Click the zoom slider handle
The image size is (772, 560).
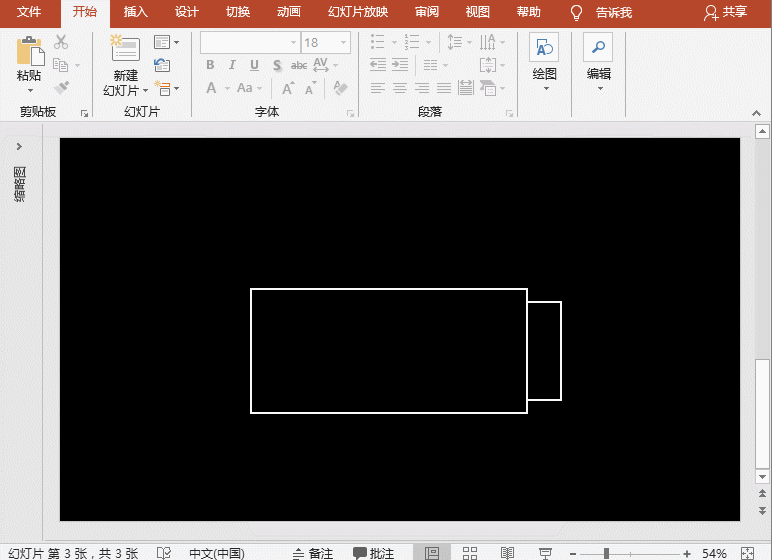[x=607, y=553]
